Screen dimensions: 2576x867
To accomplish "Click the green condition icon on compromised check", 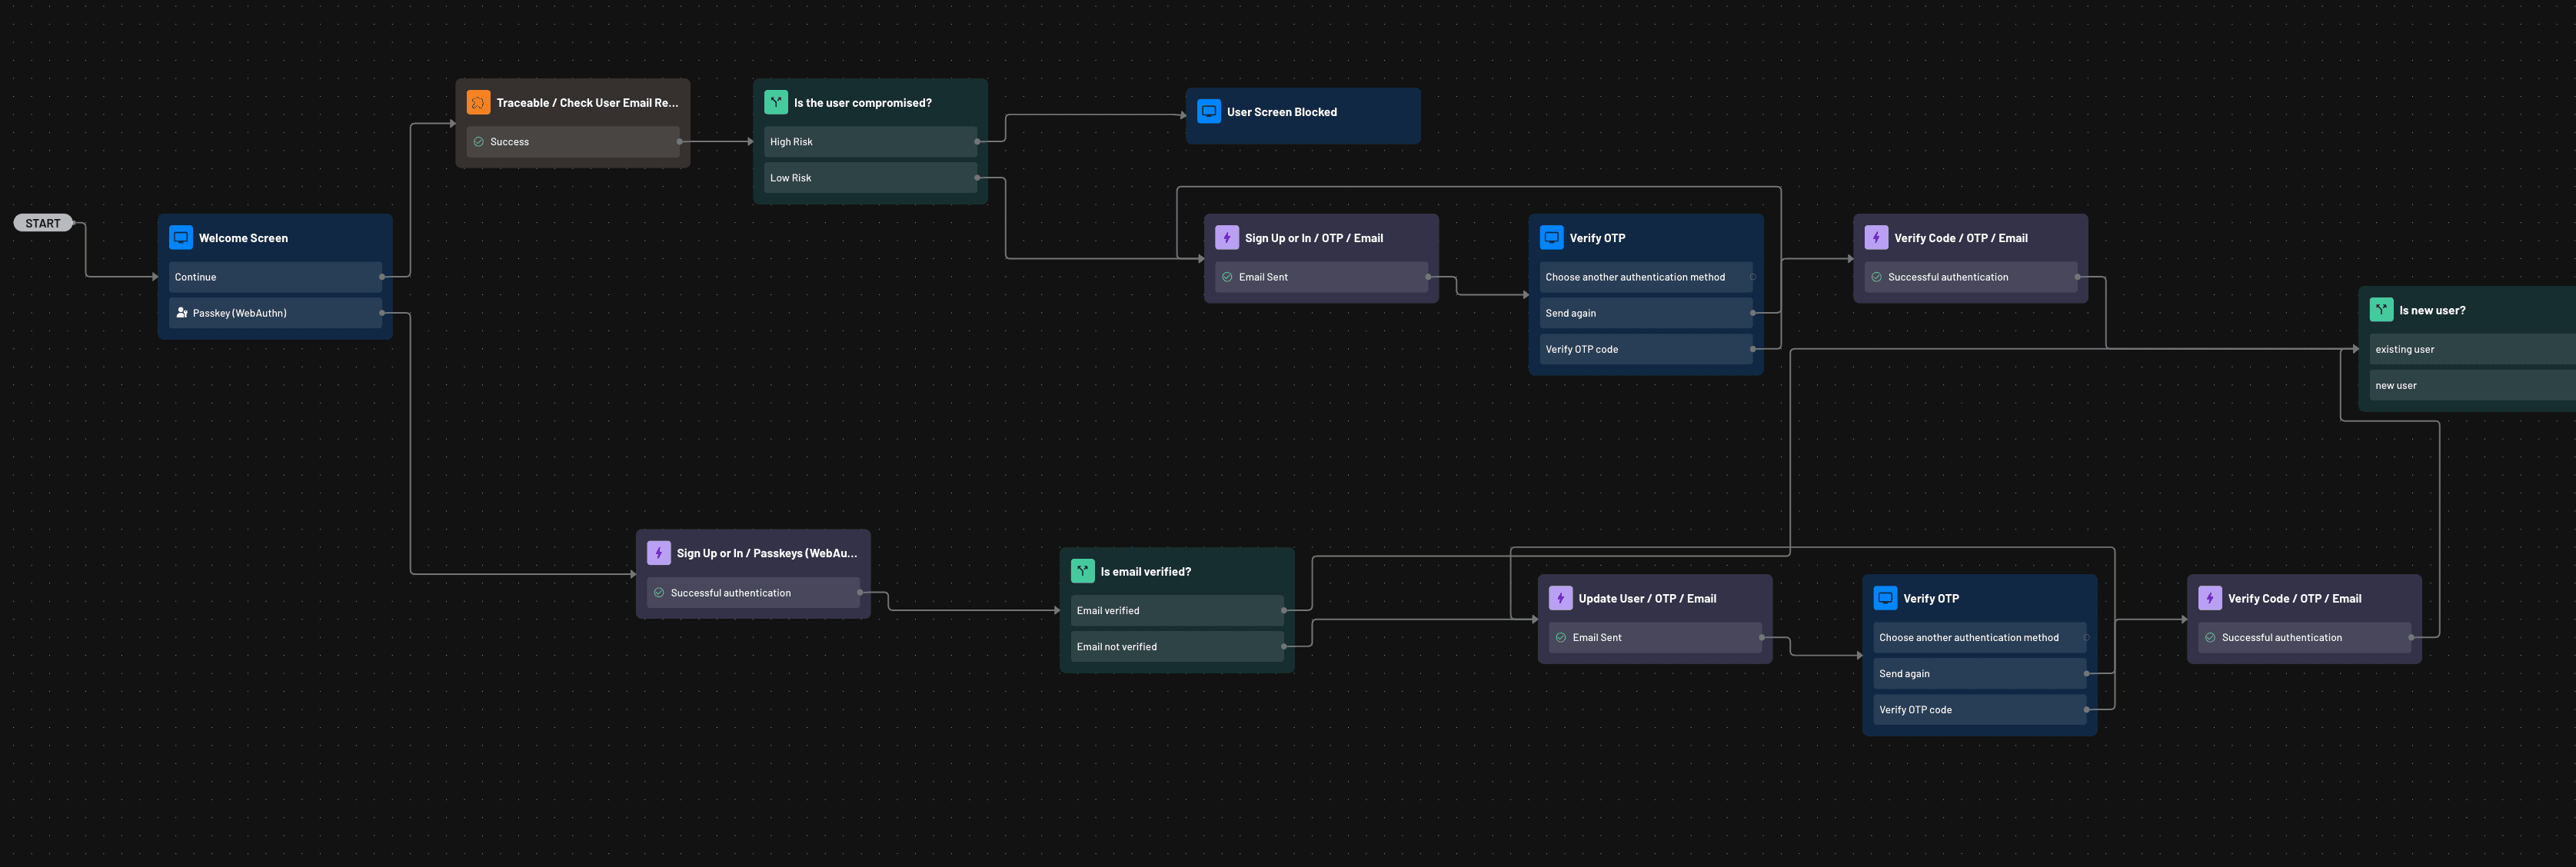I will pos(776,102).
